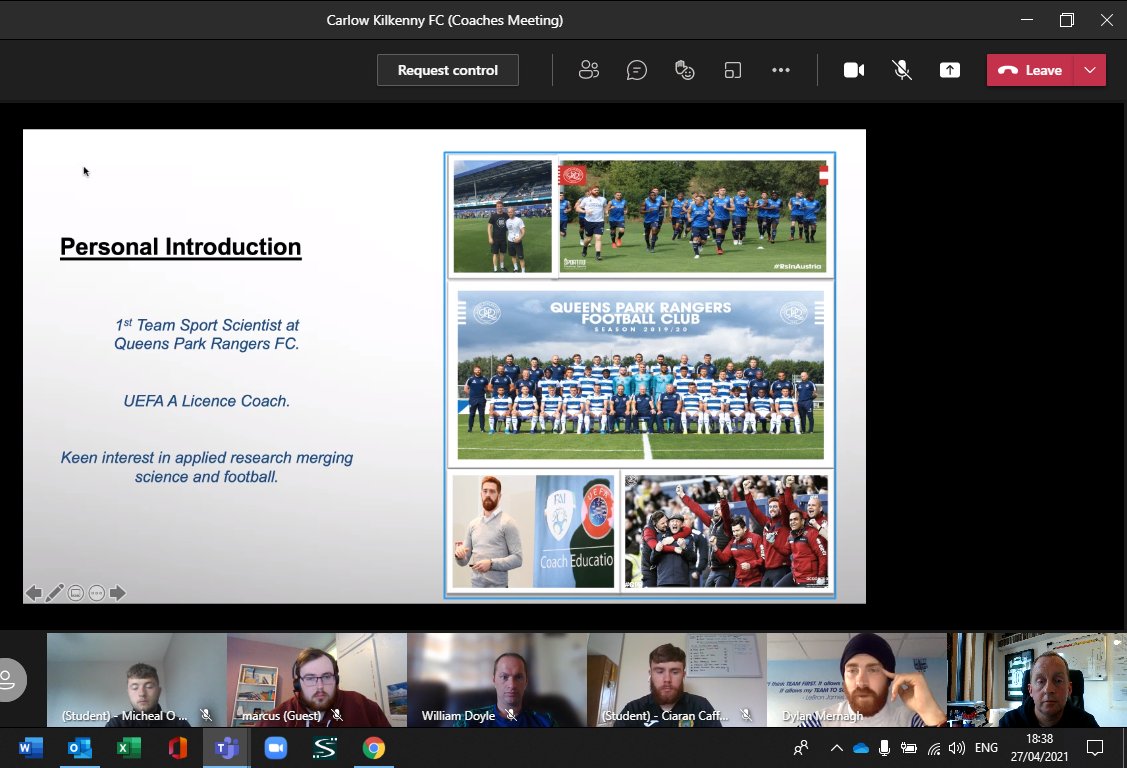Advance to the next slide with the arrow
Viewport: 1127px width, 768px height.
[x=117, y=592]
